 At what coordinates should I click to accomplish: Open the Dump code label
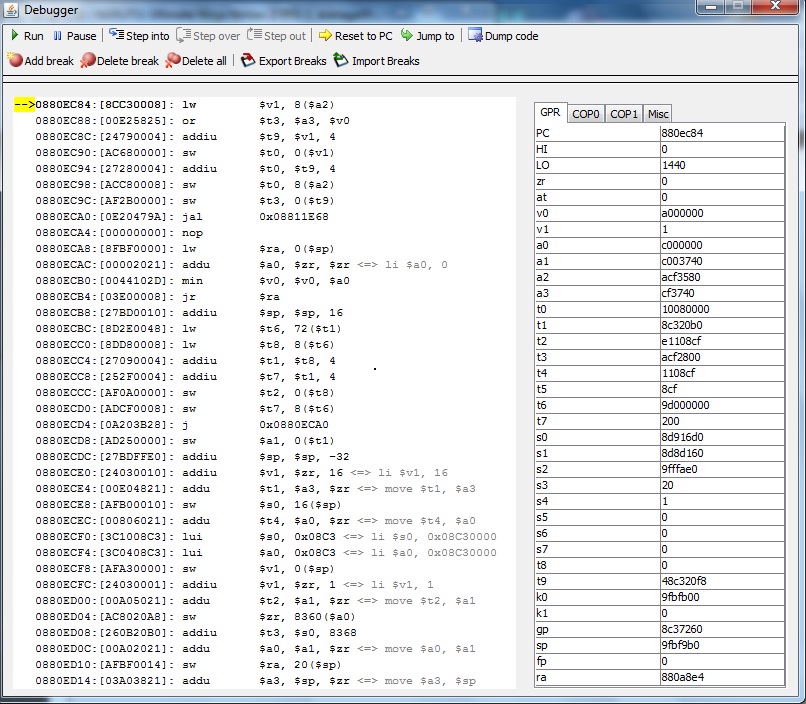(511, 36)
